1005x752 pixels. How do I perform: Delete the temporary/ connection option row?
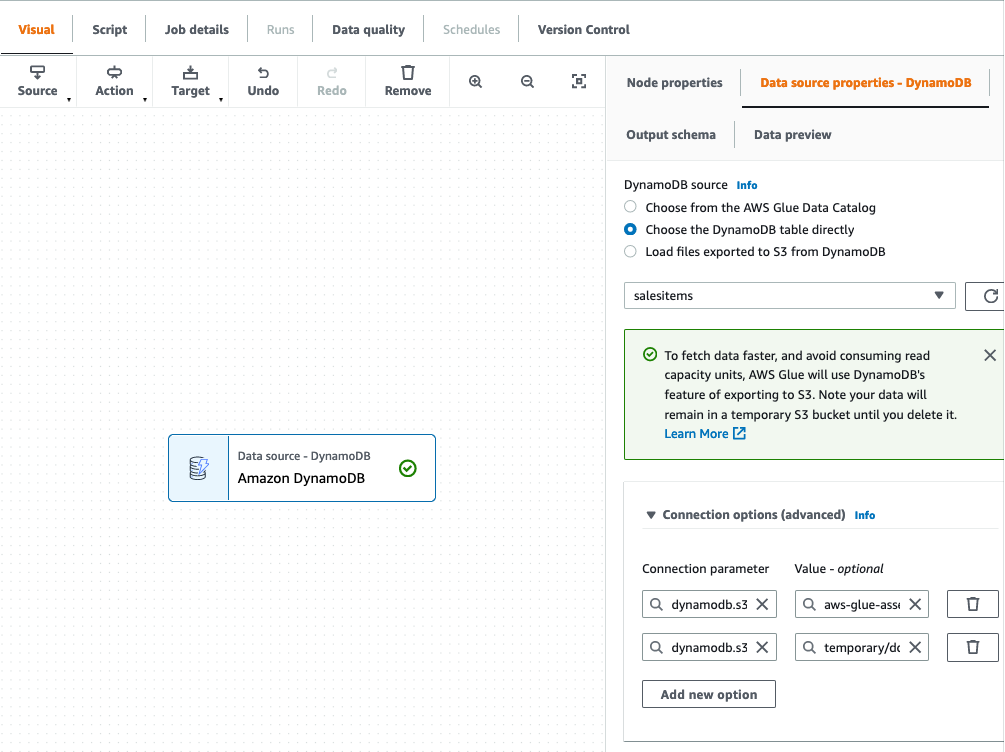972,648
